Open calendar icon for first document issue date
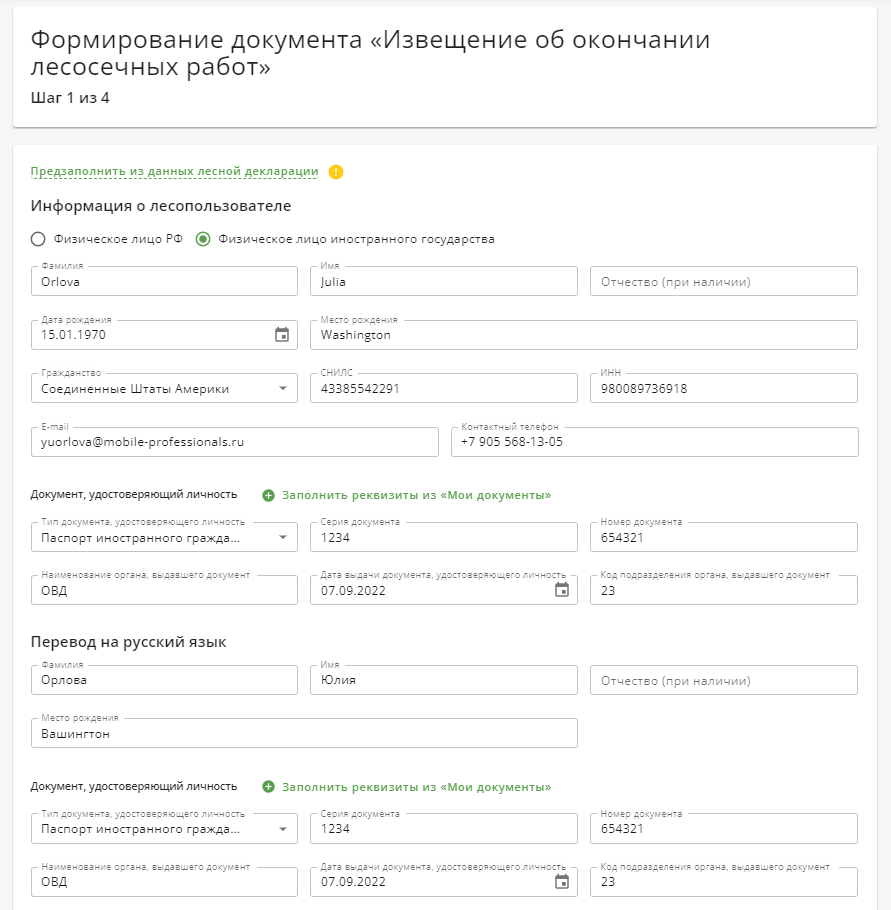Screen dimensions: 891x910 point(561,590)
